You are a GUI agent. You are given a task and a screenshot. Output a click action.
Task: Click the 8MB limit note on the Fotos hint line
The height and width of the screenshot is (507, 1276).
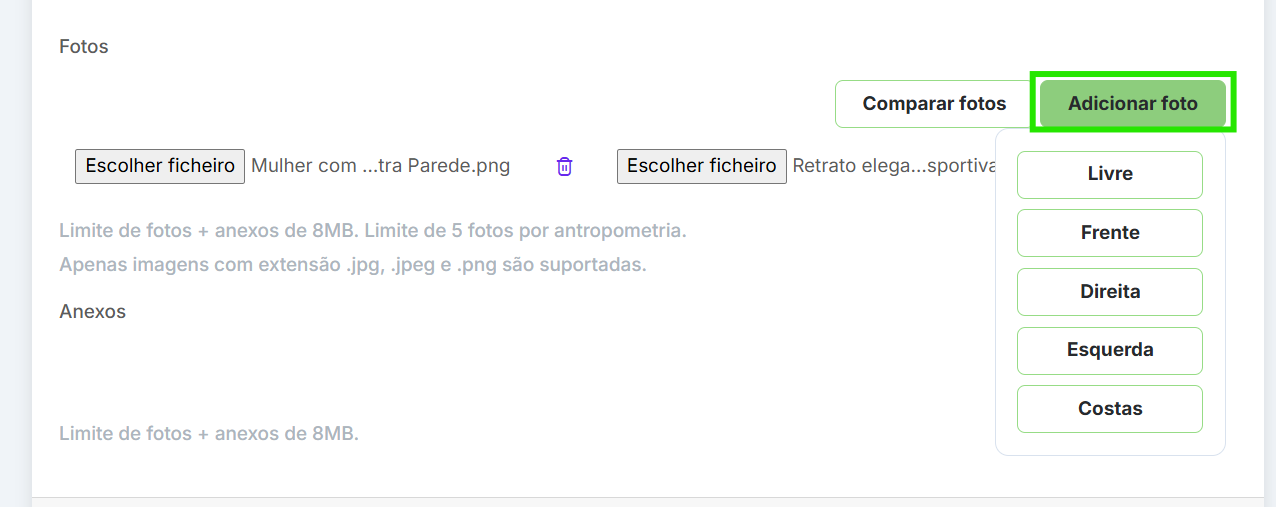tap(208, 232)
